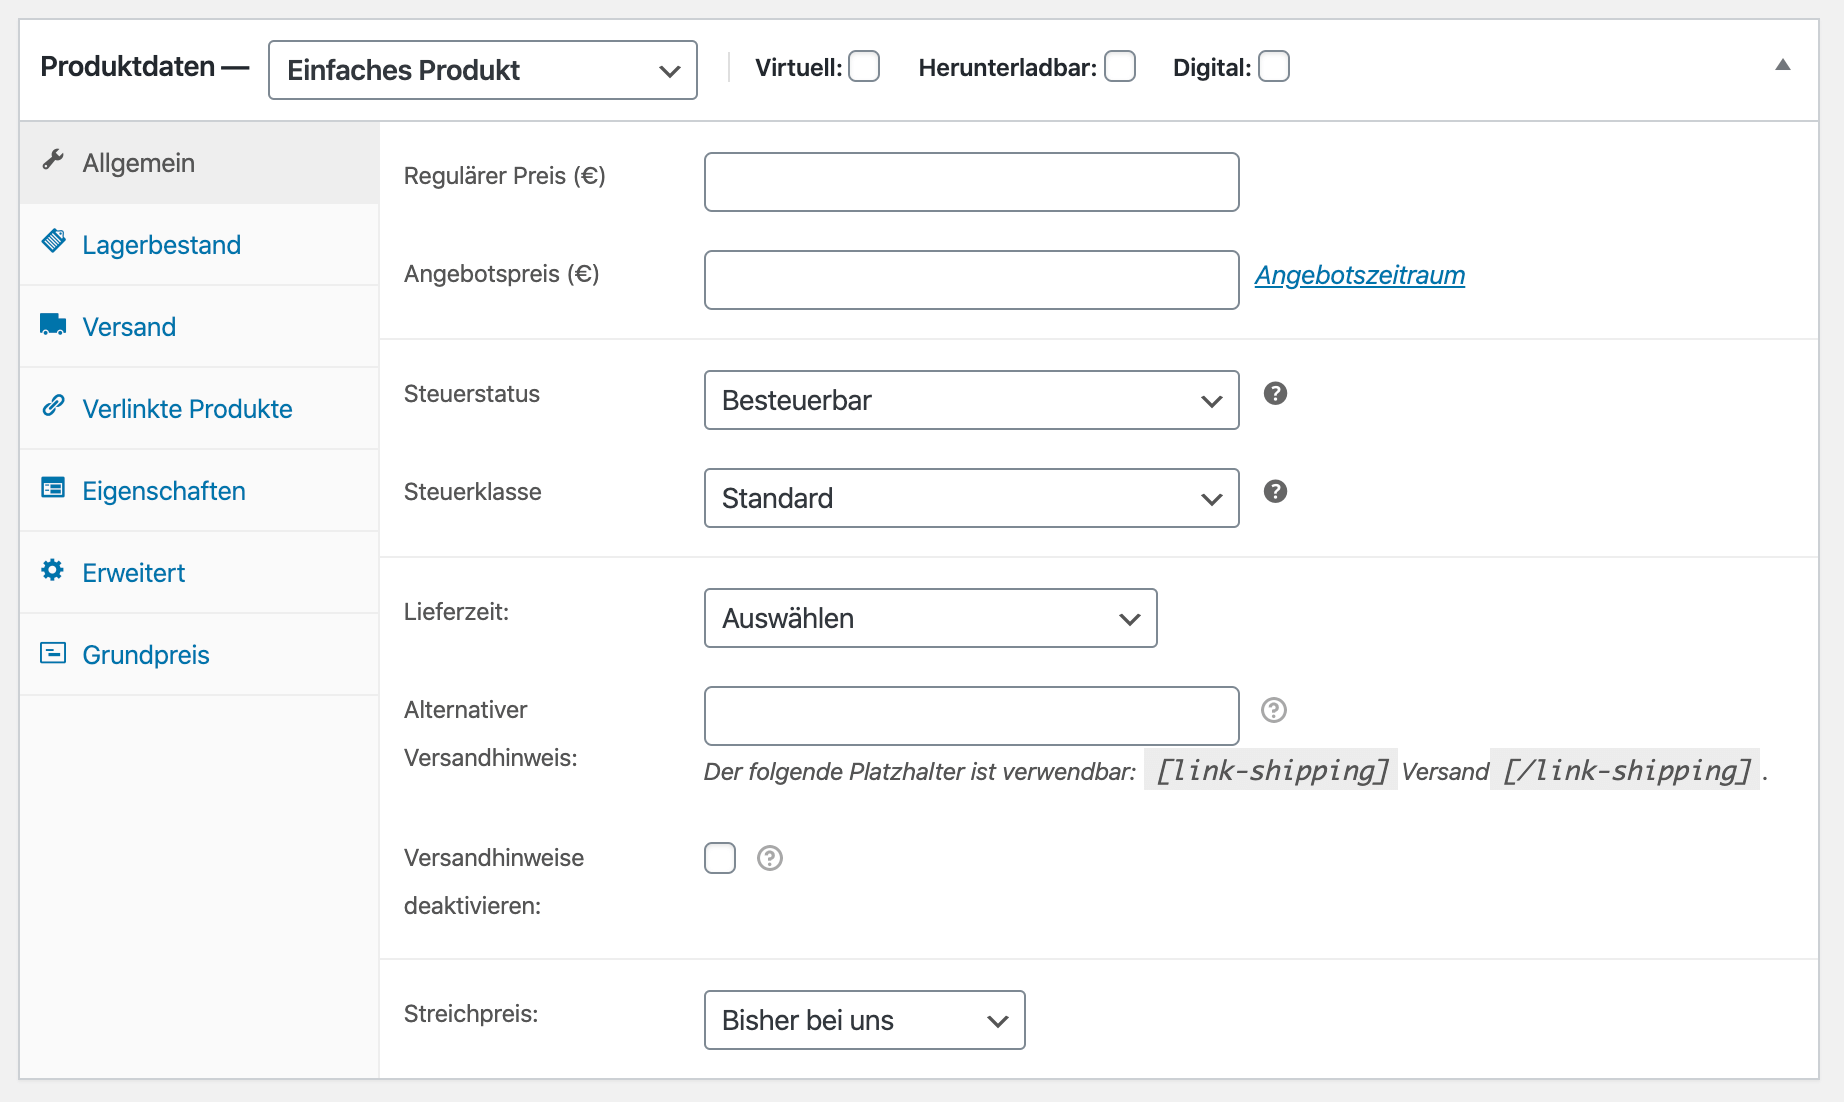Image resolution: width=1844 pixels, height=1102 pixels.
Task: Click the truck icon beside Versand
Action: click(53, 324)
